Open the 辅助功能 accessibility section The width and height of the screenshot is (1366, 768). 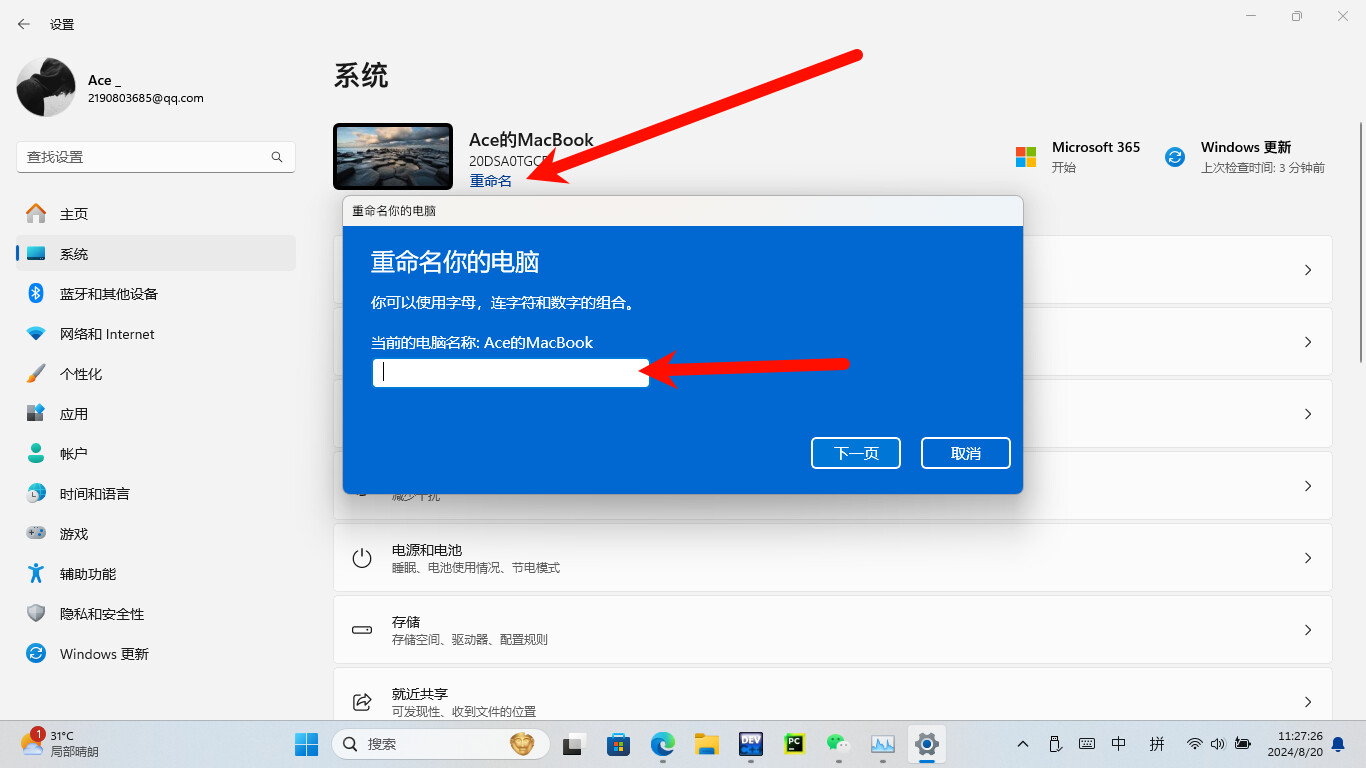tap(87, 574)
